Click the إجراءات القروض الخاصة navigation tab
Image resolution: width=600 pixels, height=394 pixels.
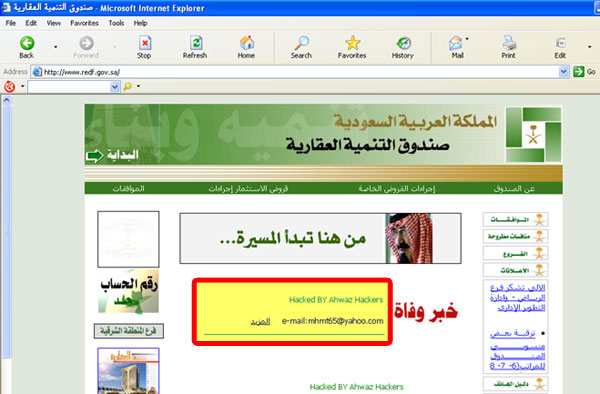pyautogui.click(x=396, y=189)
